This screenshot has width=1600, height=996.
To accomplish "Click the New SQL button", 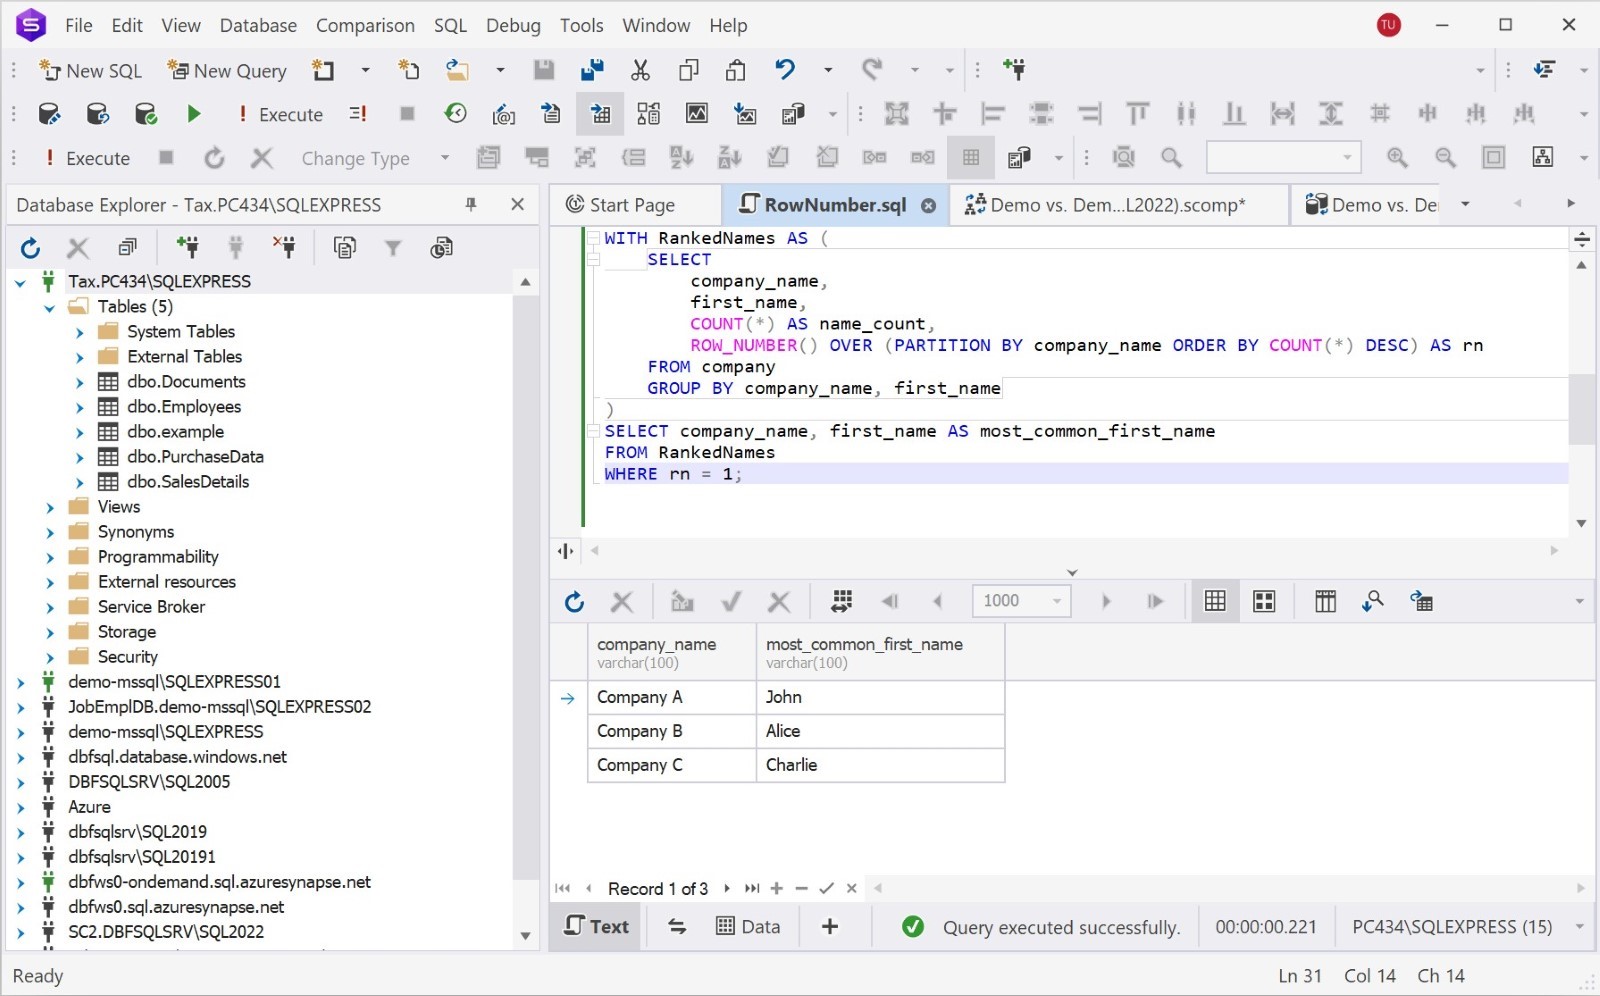I will [x=90, y=70].
